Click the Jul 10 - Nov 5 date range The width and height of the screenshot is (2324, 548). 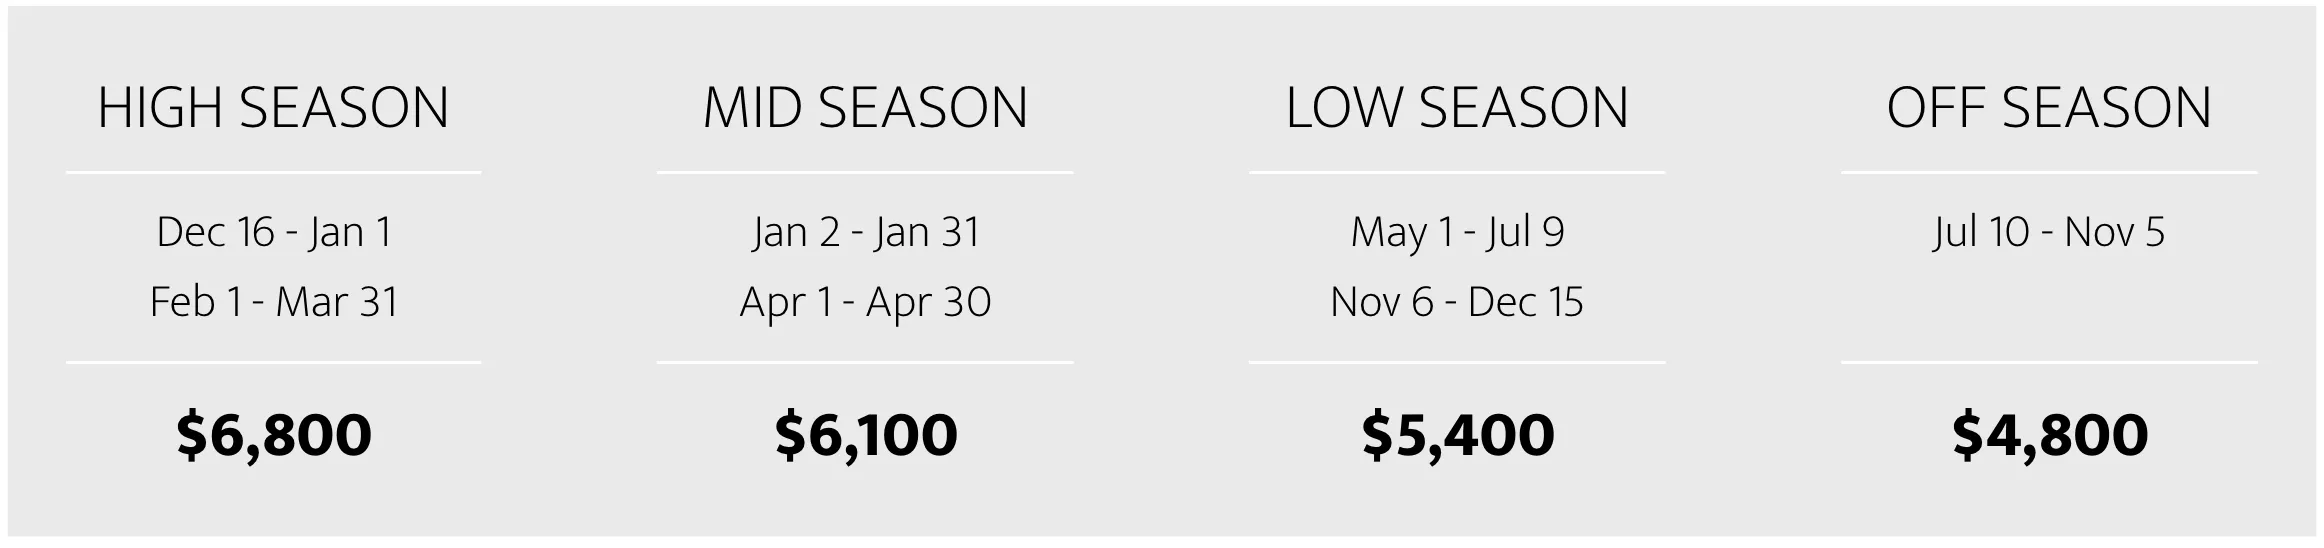[x=2049, y=232]
